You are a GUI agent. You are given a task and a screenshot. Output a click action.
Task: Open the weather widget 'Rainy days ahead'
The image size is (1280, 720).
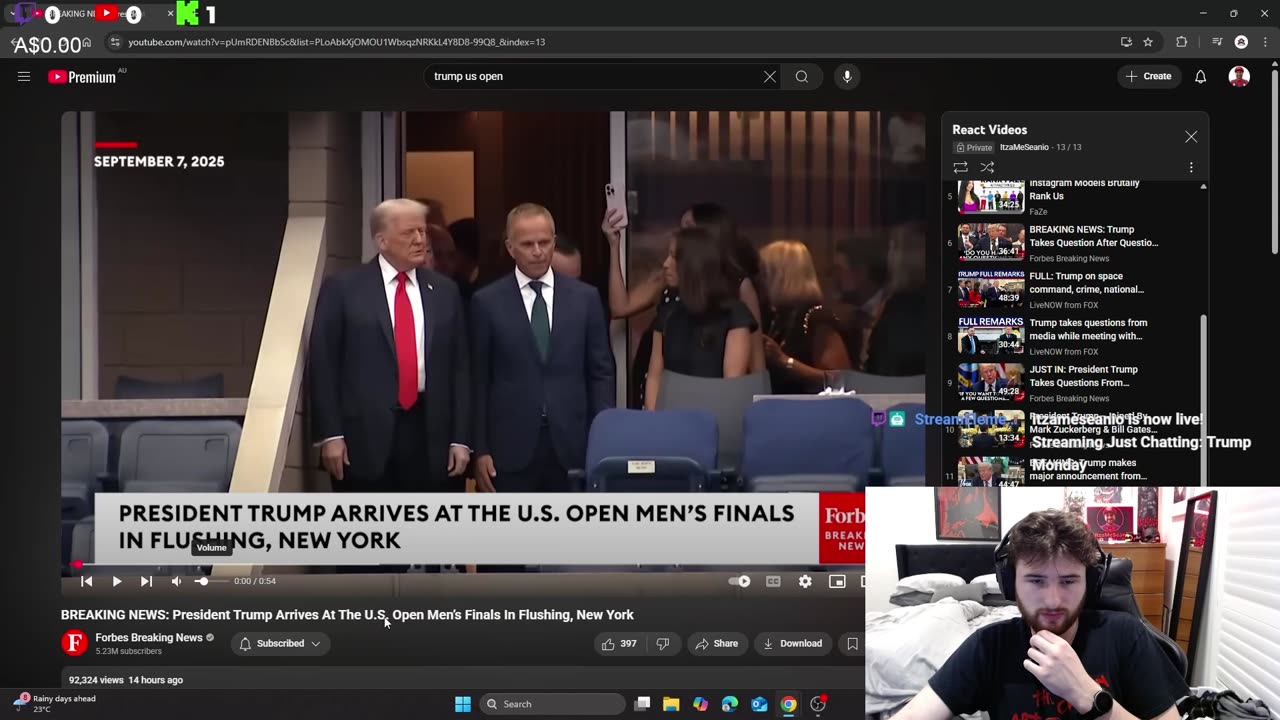(57, 703)
